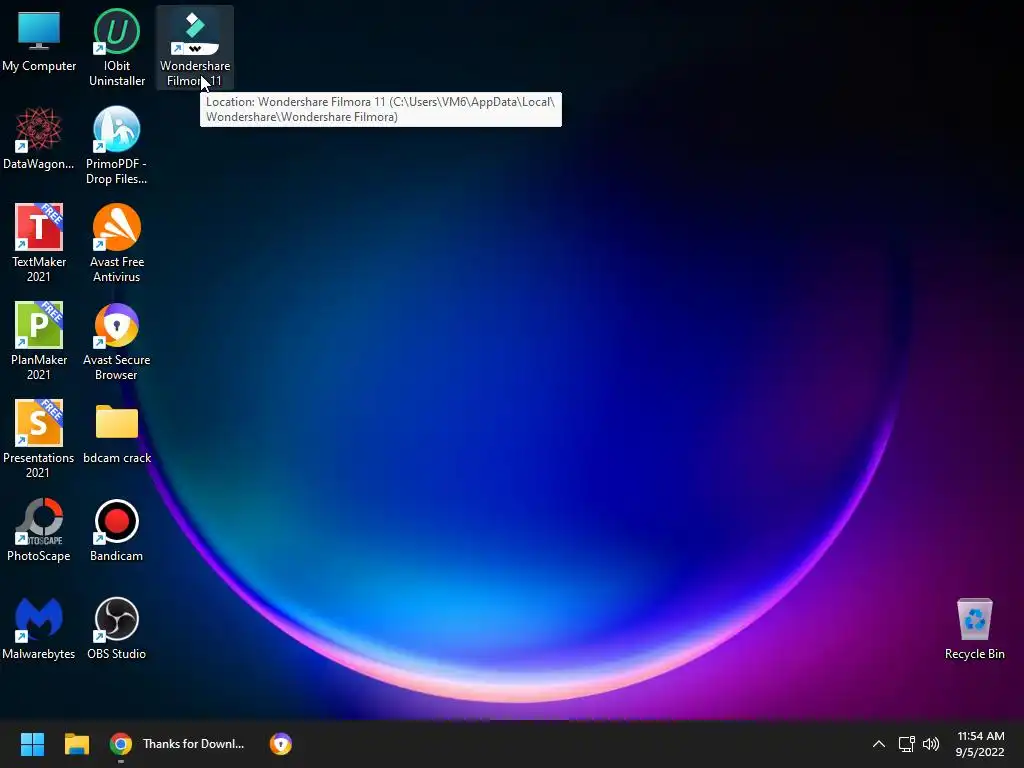The width and height of the screenshot is (1024, 768).
Task: Select the DataWagon desktop shortcut
Action: pos(39,138)
